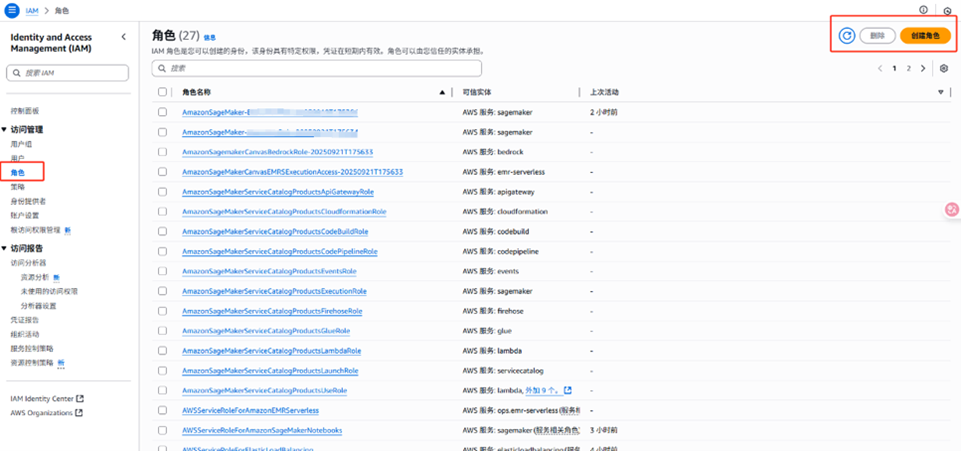This screenshot has width=961, height=451.
Task: Open 分析器设置 navigation item
Action: tap(39, 306)
